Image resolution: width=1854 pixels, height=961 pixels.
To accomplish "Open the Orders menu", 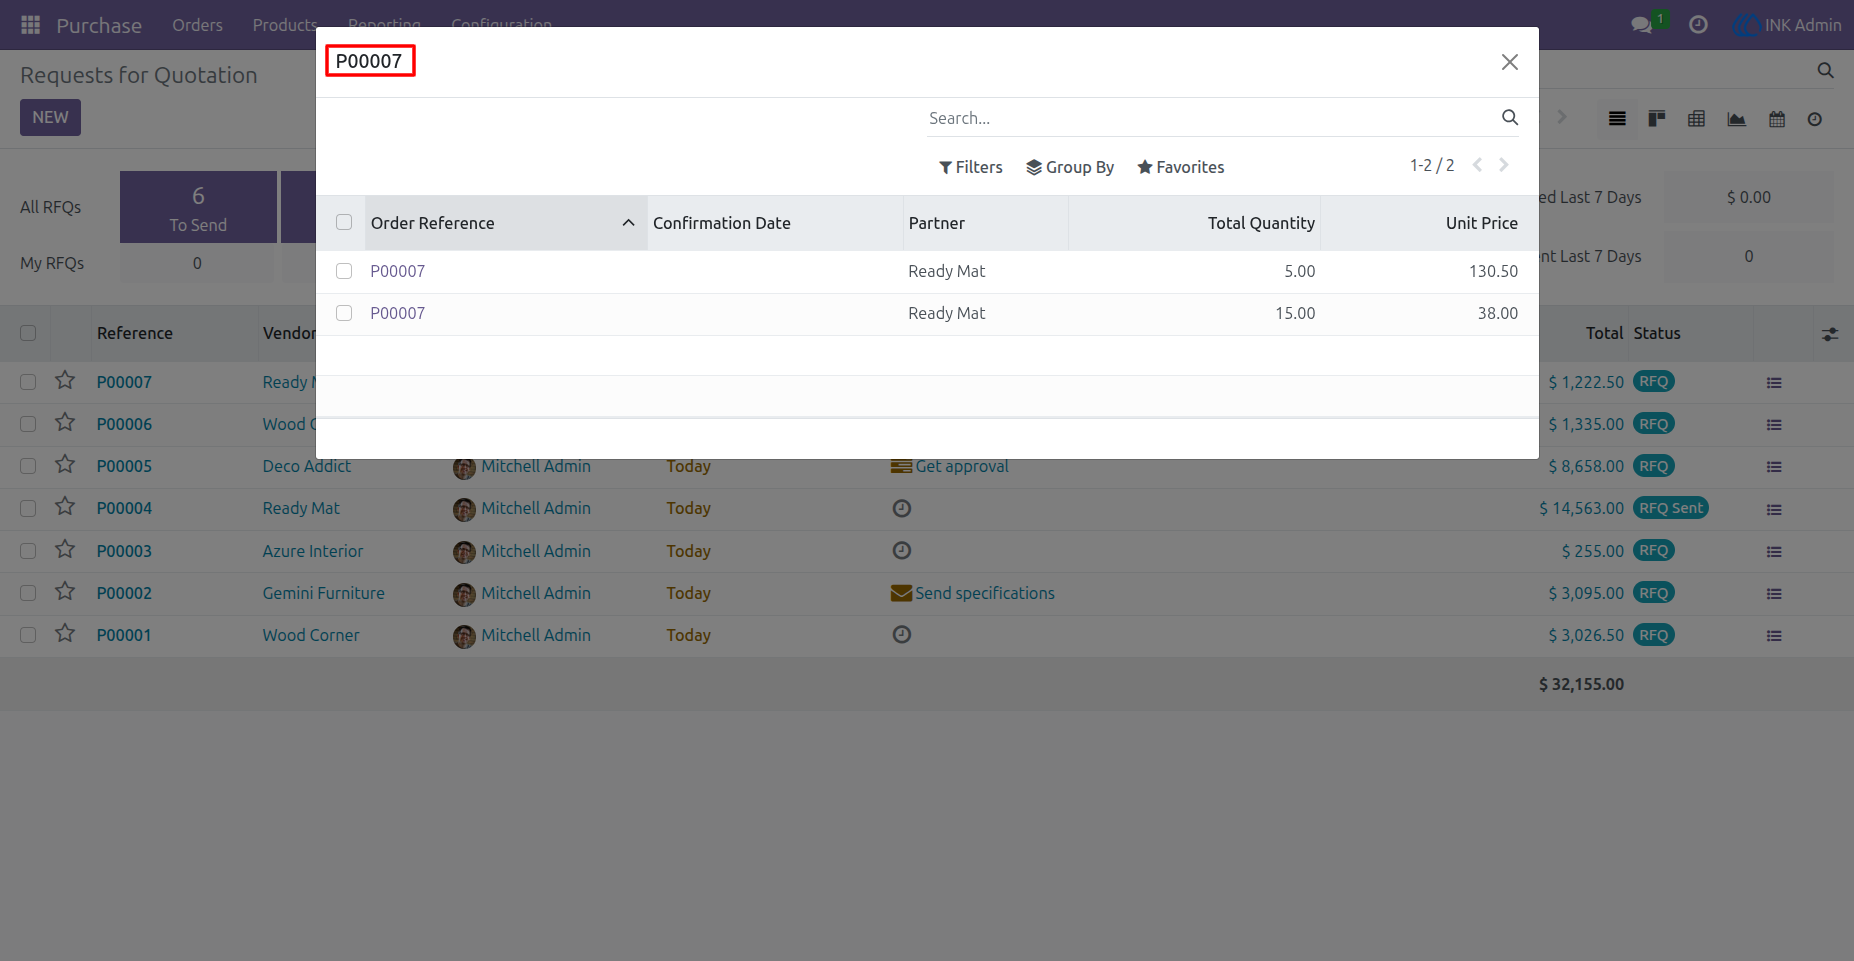I will (x=197, y=25).
